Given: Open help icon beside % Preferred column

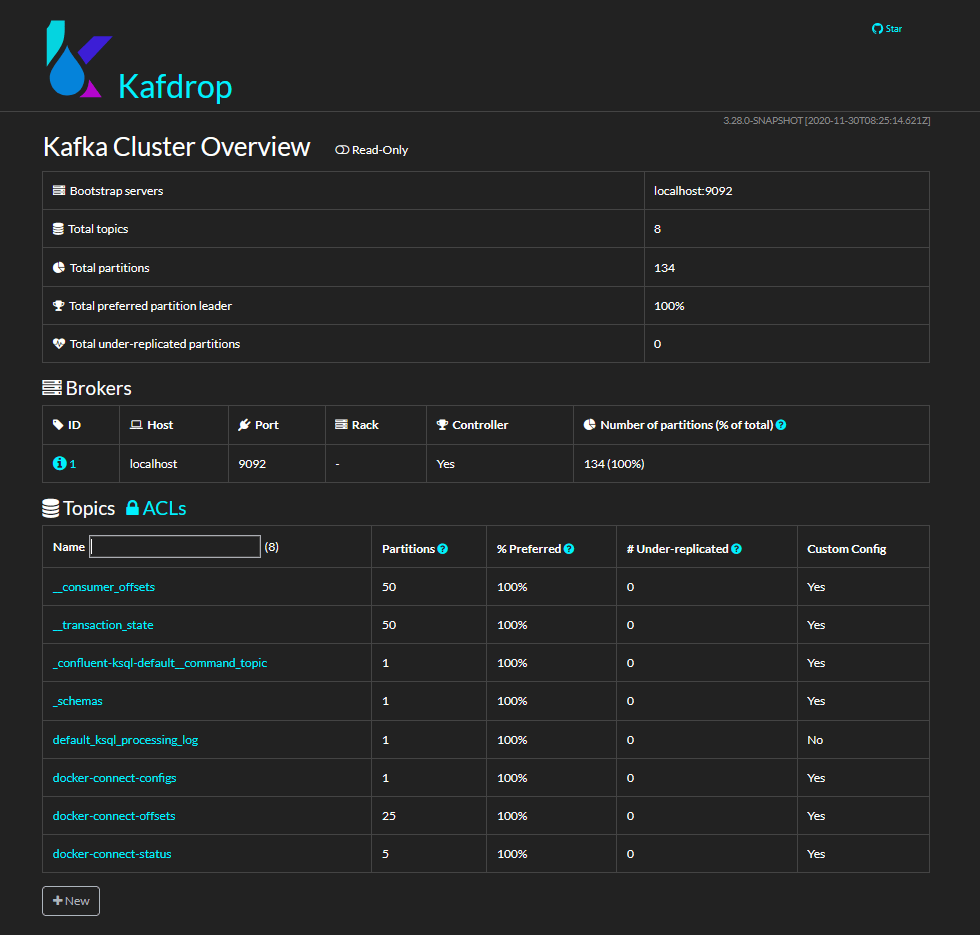Looking at the screenshot, I should tap(569, 549).
